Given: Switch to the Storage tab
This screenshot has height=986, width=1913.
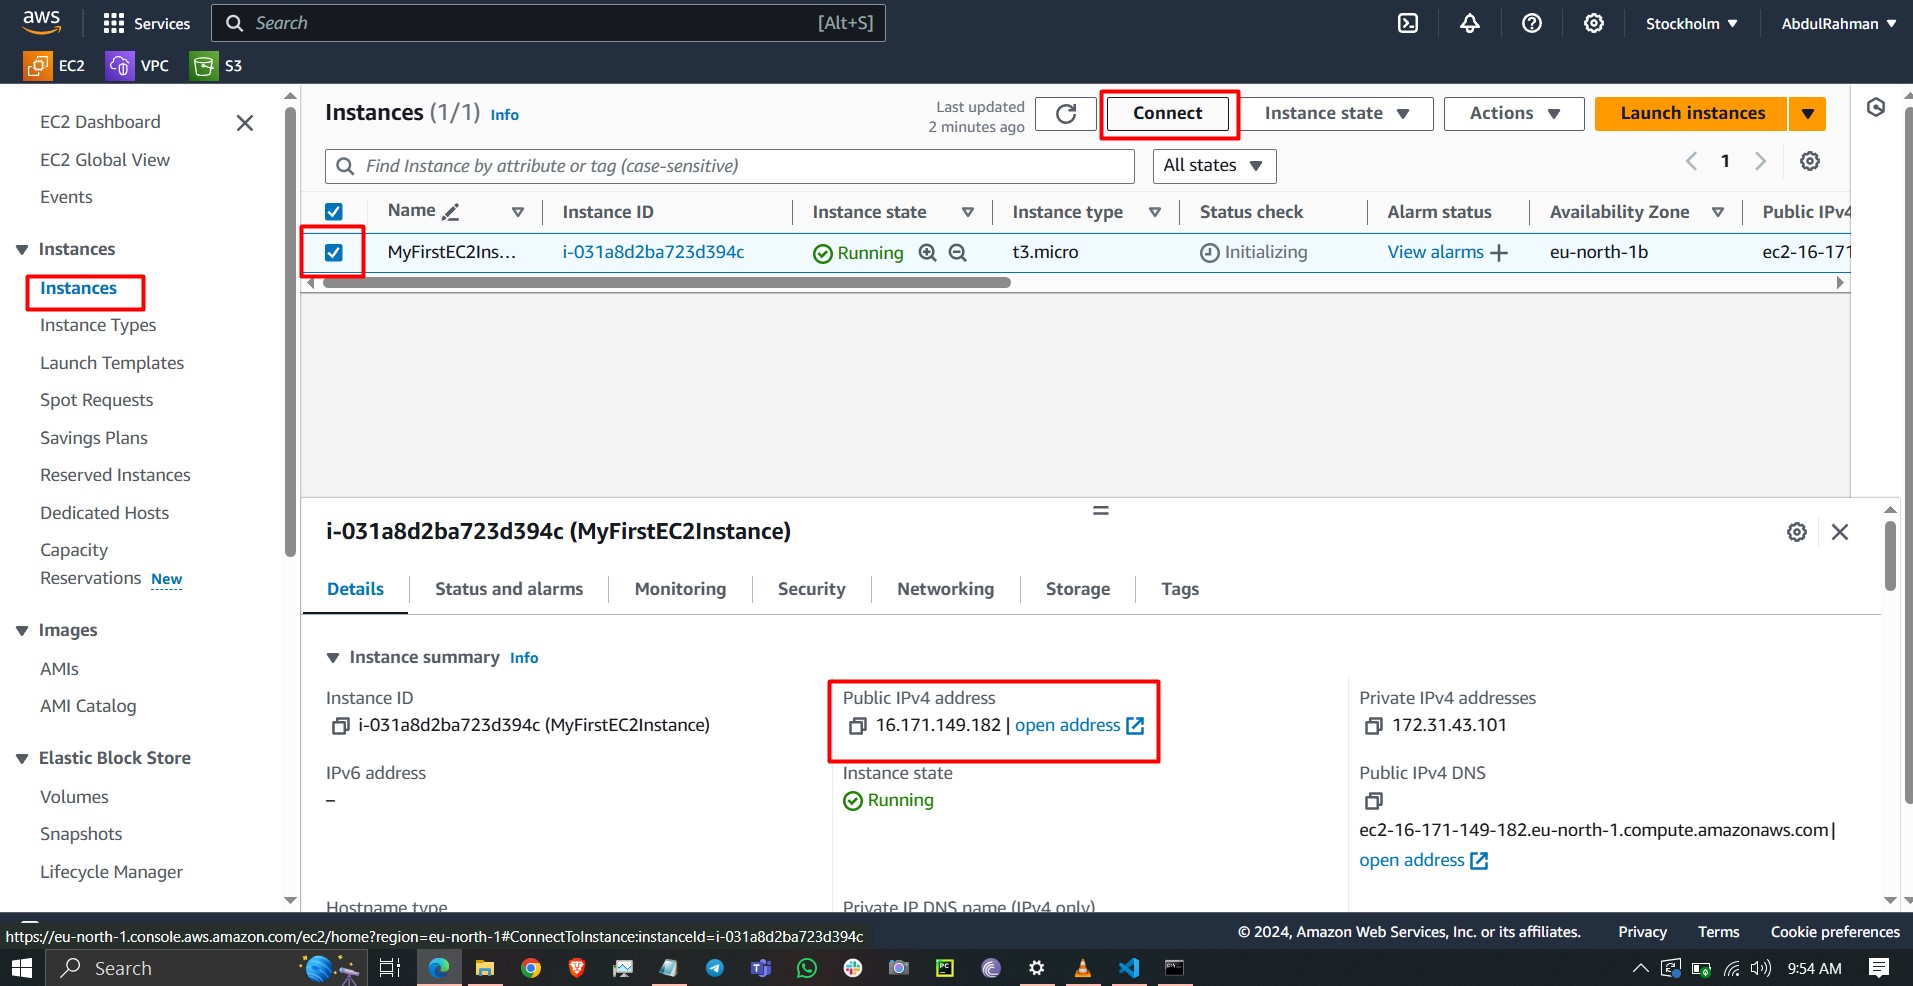Looking at the screenshot, I should pos(1078,589).
